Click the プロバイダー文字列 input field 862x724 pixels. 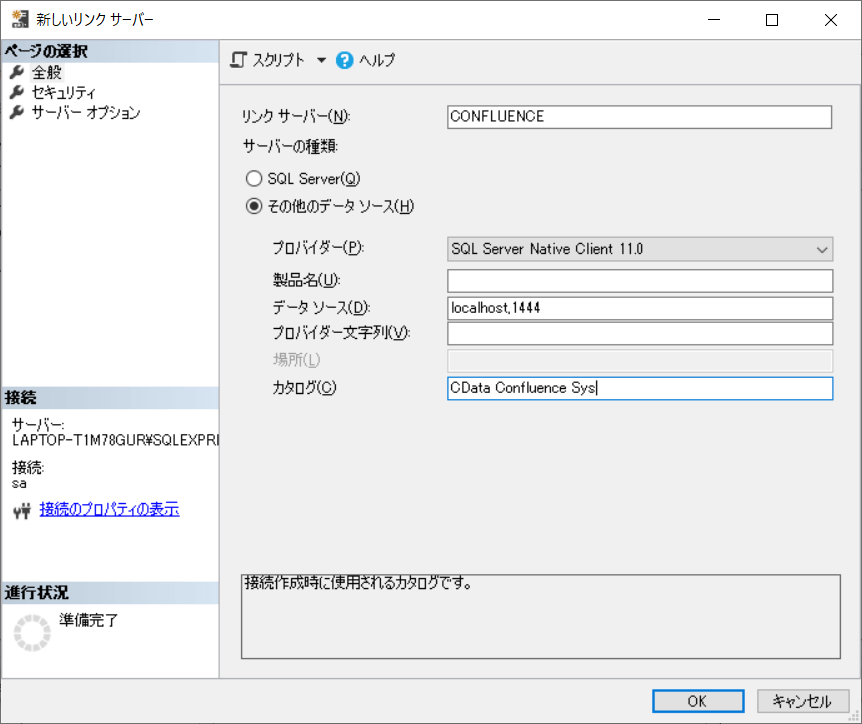pyautogui.click(x=640, y=334)
